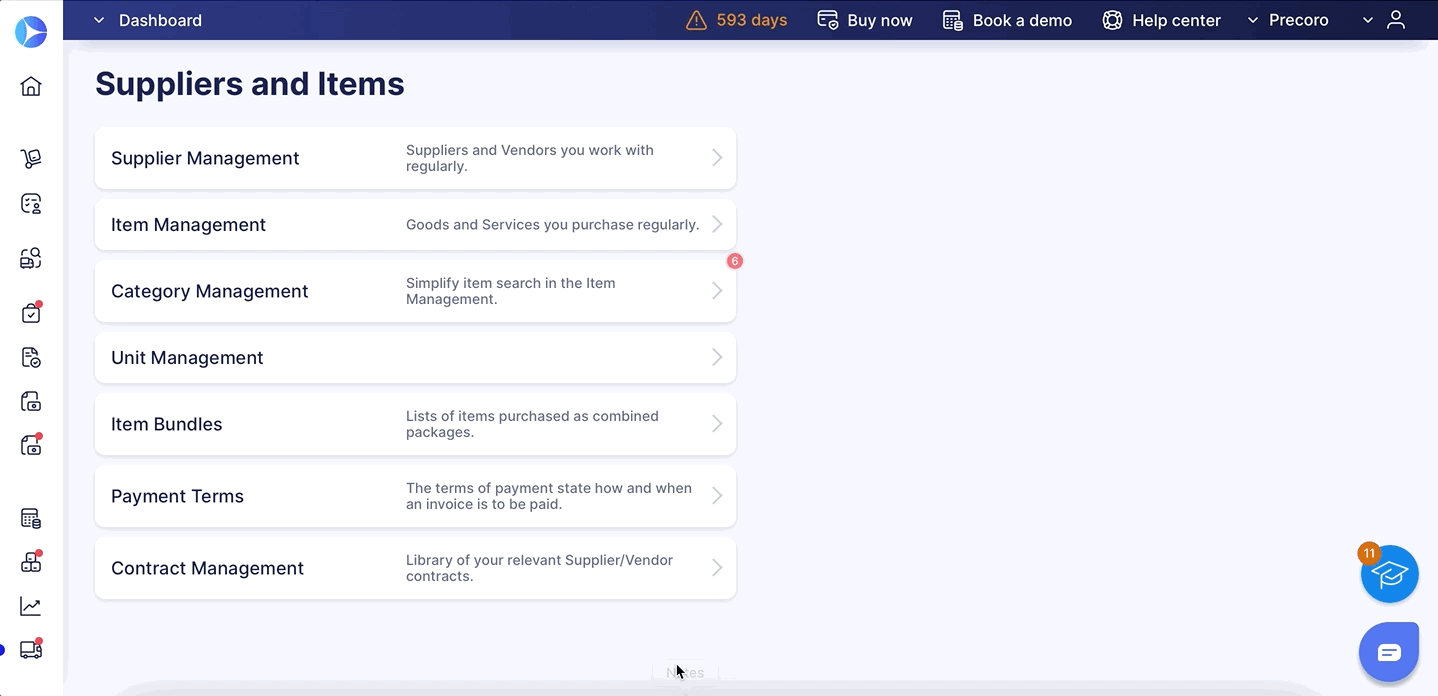
Task: Expand the Dashboard dropdown in header
Action: click(x=148, y=20)
